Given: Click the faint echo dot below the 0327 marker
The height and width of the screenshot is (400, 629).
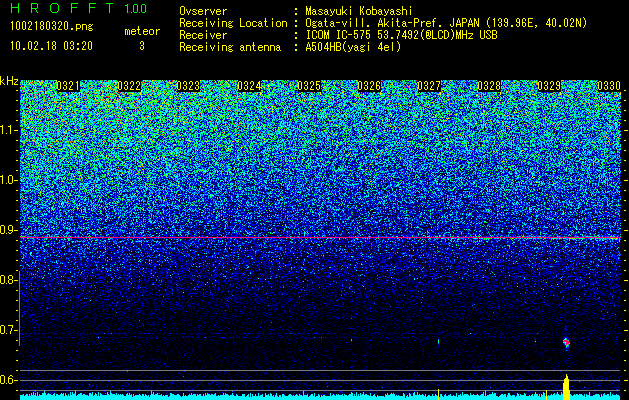Looking at the screenshot, I should tap(438, 342).
